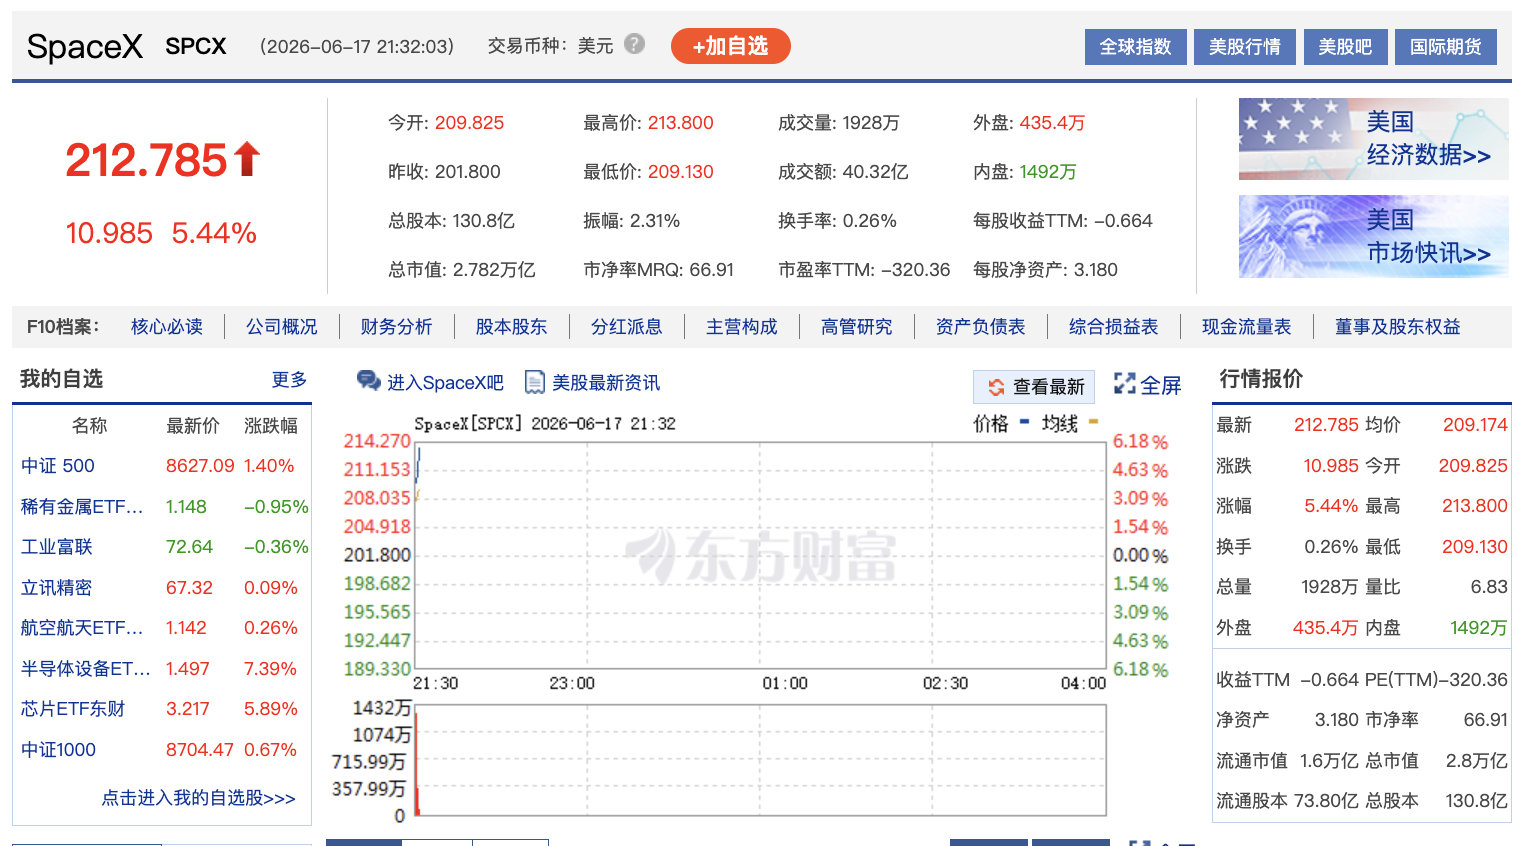Open the 立讯精密 watchlist entry
The width and height of the screenshot is (1534, 846).
(57, 588)
